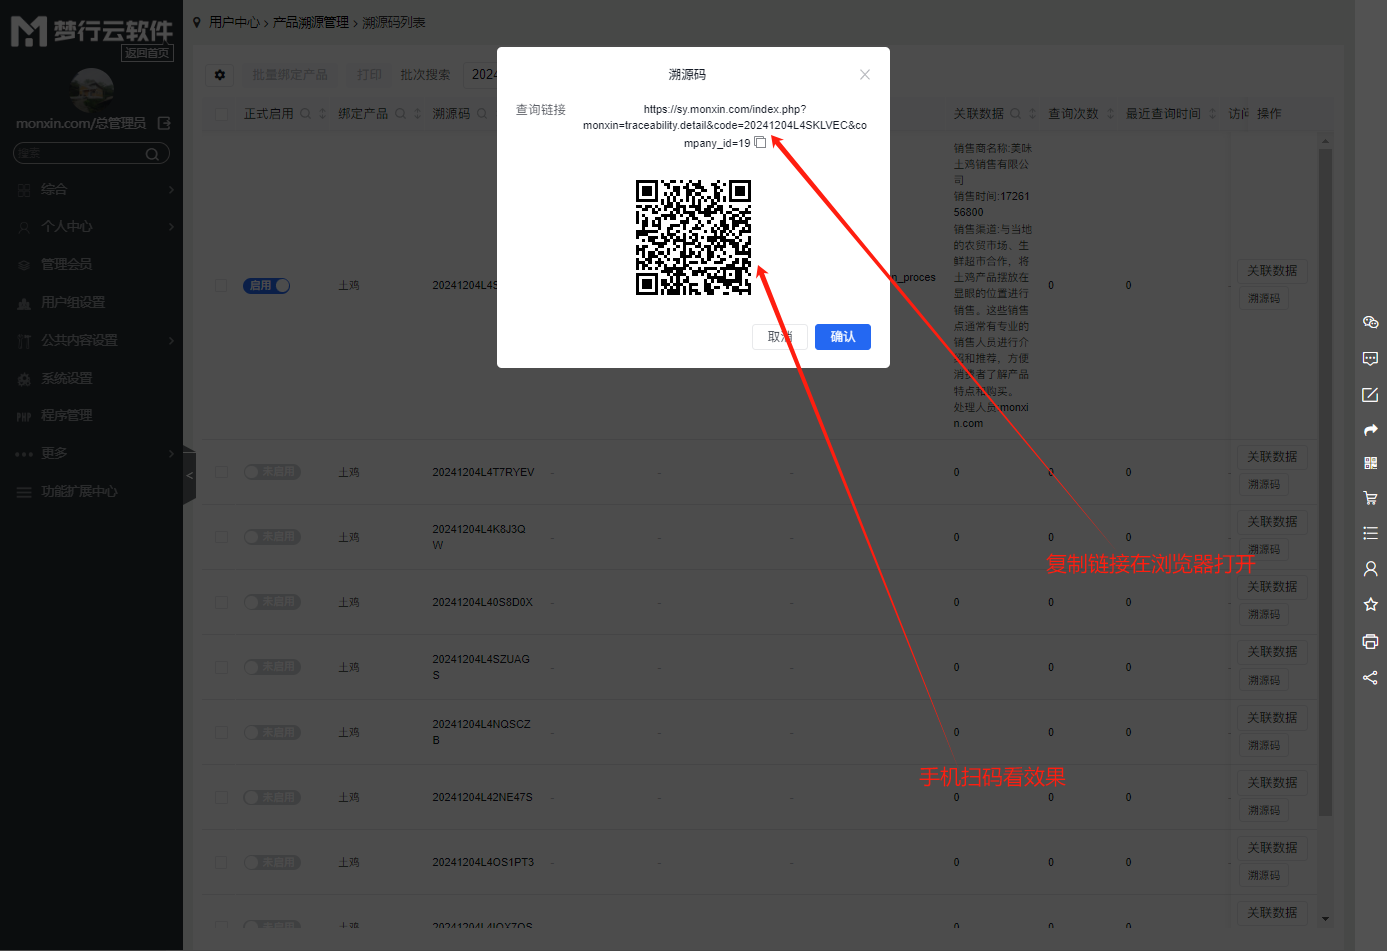Sort by 查询次数 column arrows
This screenshot has height=951, width=1387.
tap(1110, 114)
